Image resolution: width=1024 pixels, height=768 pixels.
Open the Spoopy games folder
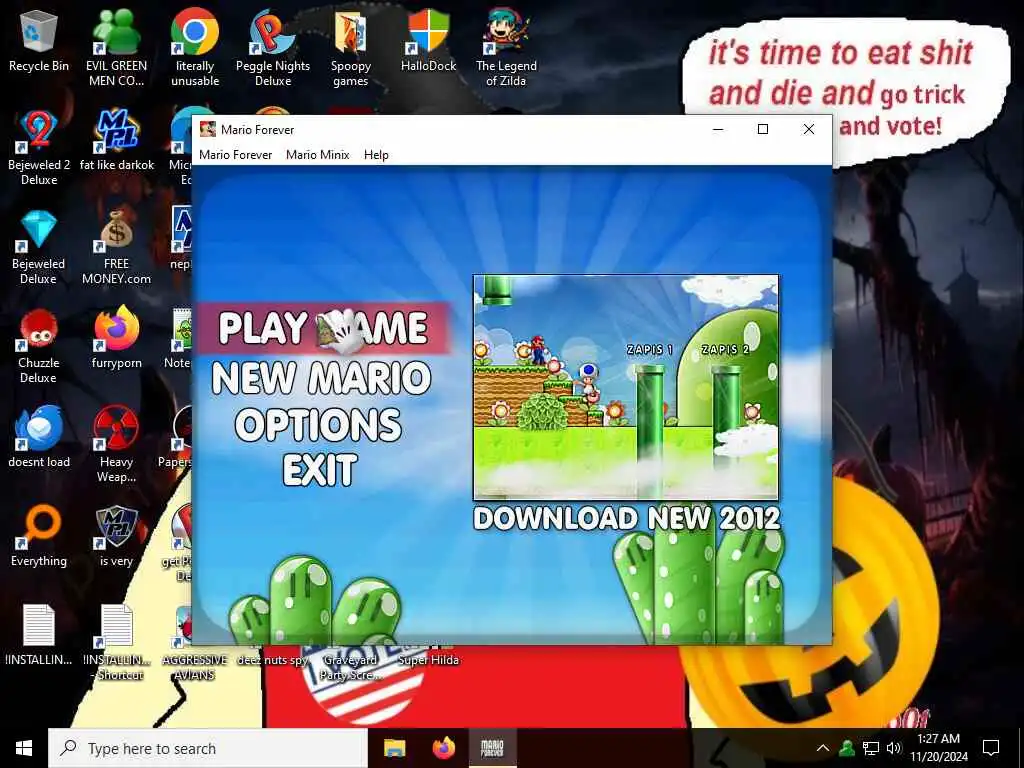tap(351, 48)
